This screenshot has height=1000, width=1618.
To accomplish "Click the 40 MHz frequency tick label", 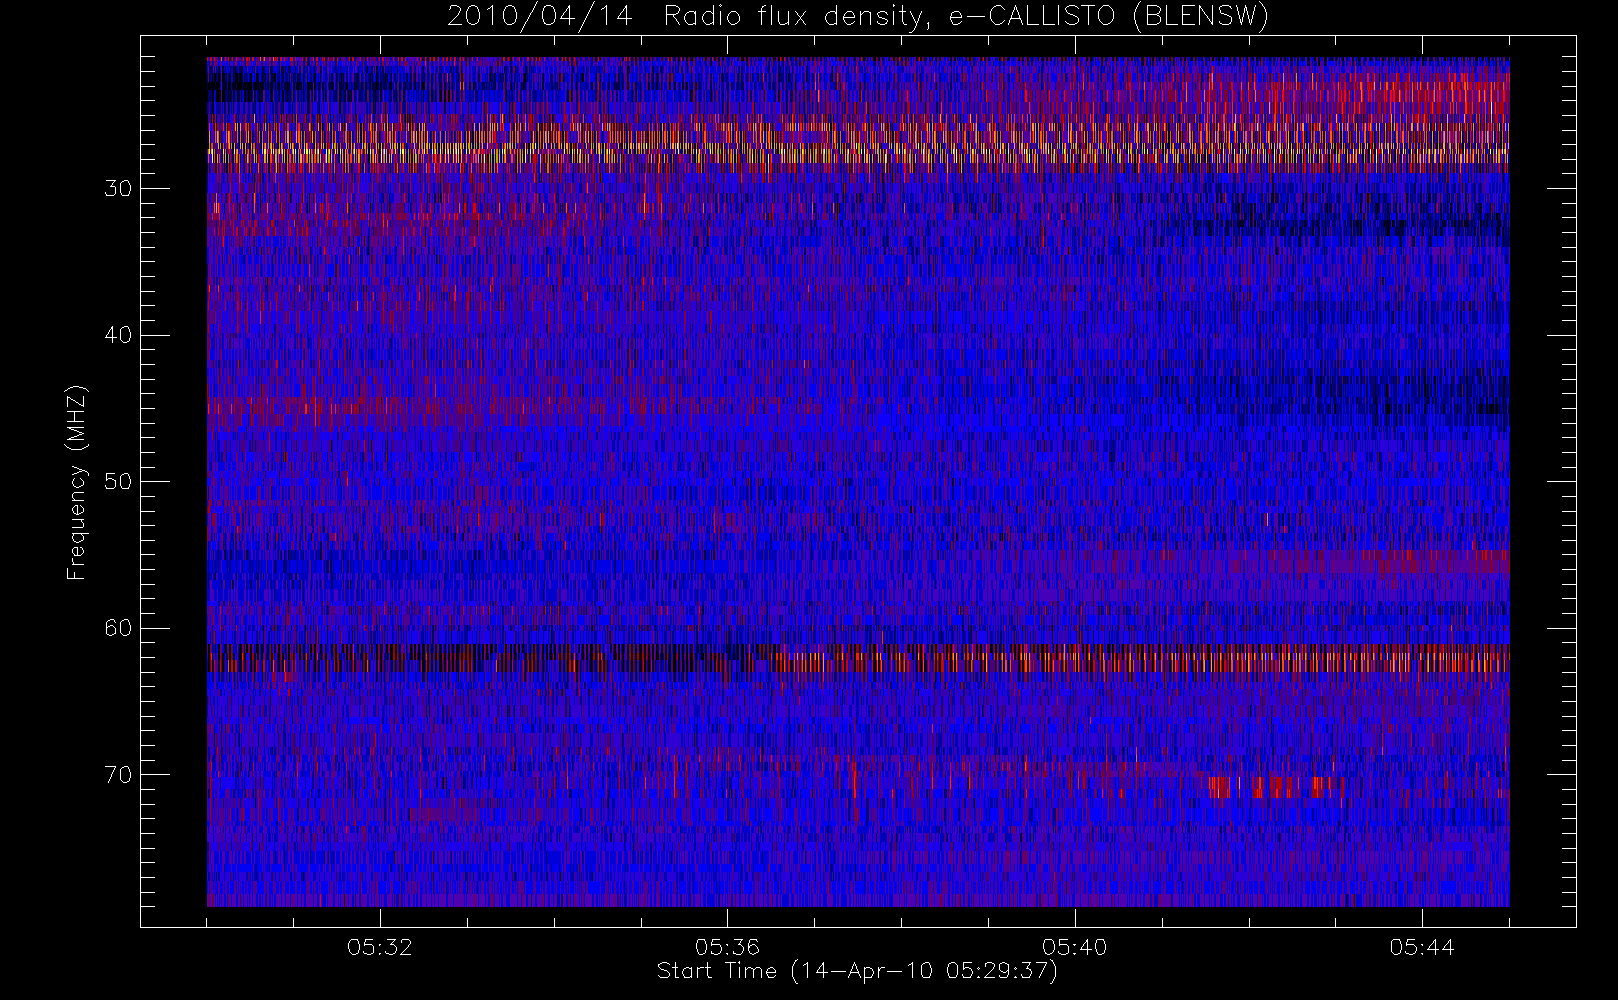I will [118, 335].
